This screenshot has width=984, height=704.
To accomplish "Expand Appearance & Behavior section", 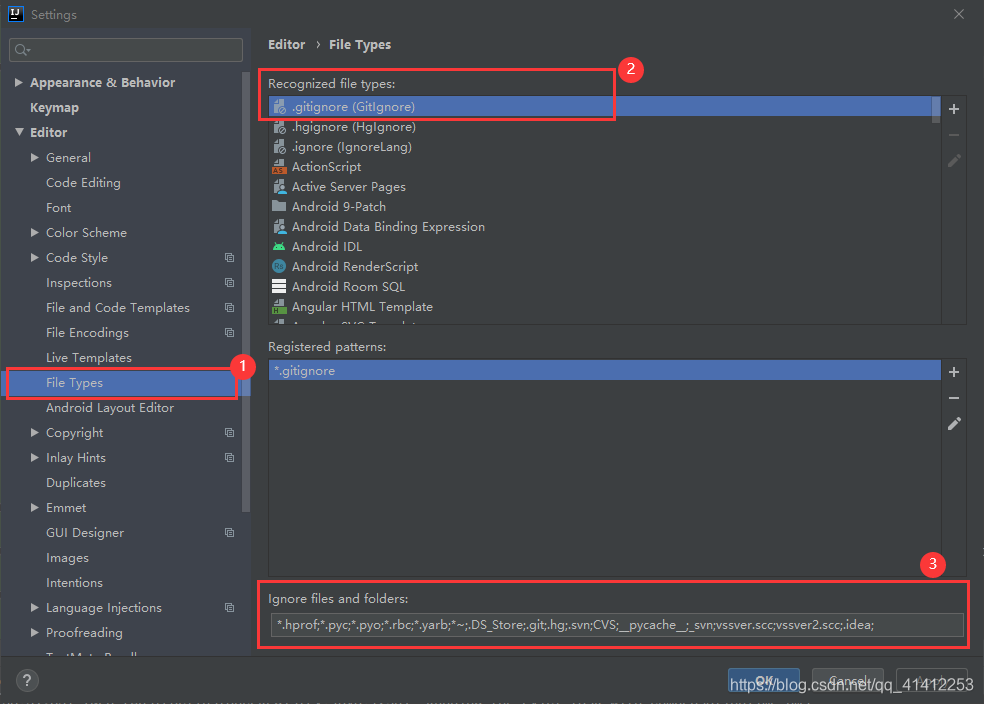I will (x=19, y=82).
